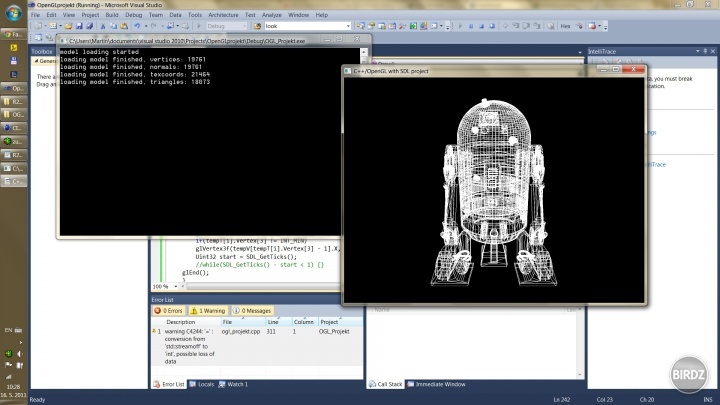Open the 'look' find combo box dropdown
This screenshot has width=720, height=405.
click(x=348, y=26)
